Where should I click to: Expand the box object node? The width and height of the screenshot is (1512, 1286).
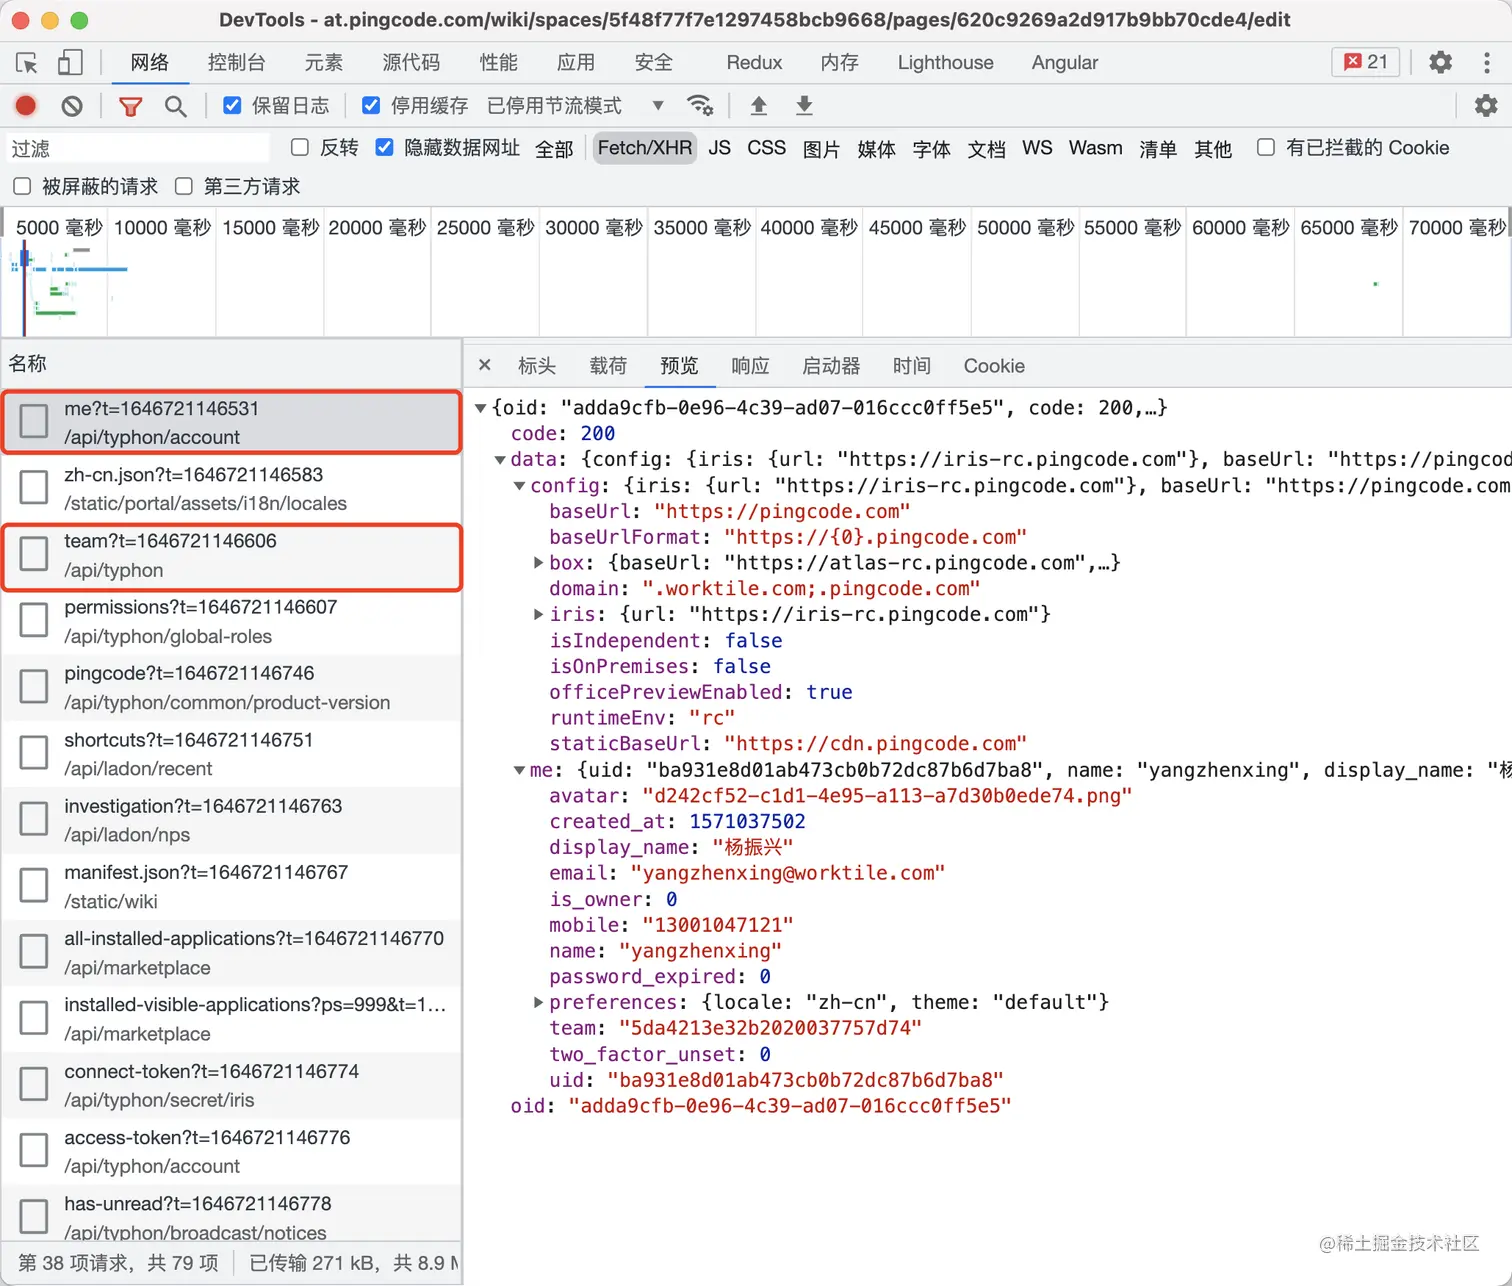(539, 563)
